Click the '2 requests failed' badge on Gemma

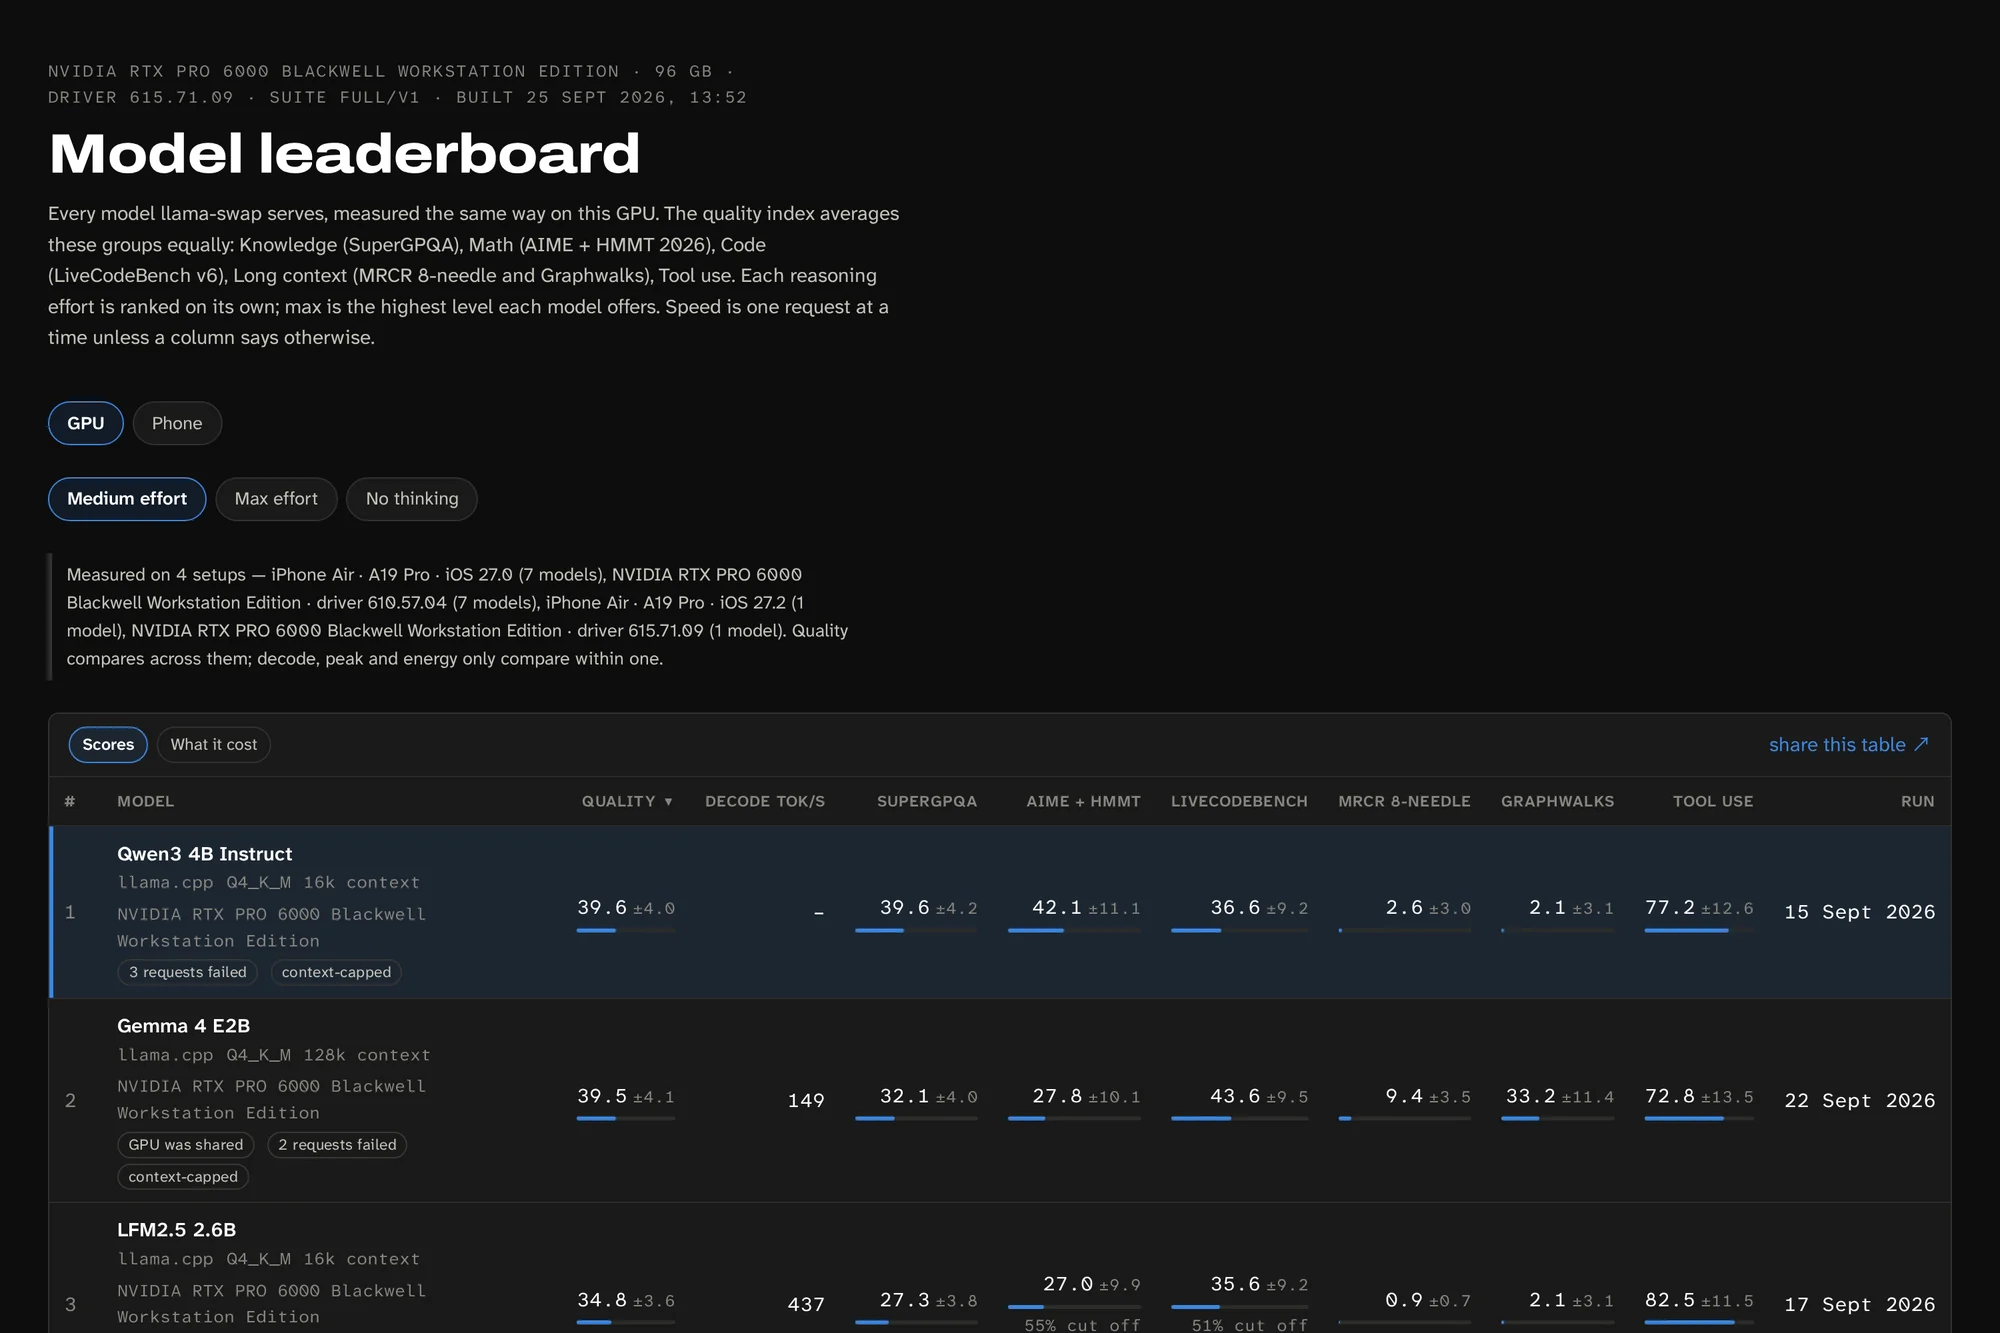point(337,1145)
